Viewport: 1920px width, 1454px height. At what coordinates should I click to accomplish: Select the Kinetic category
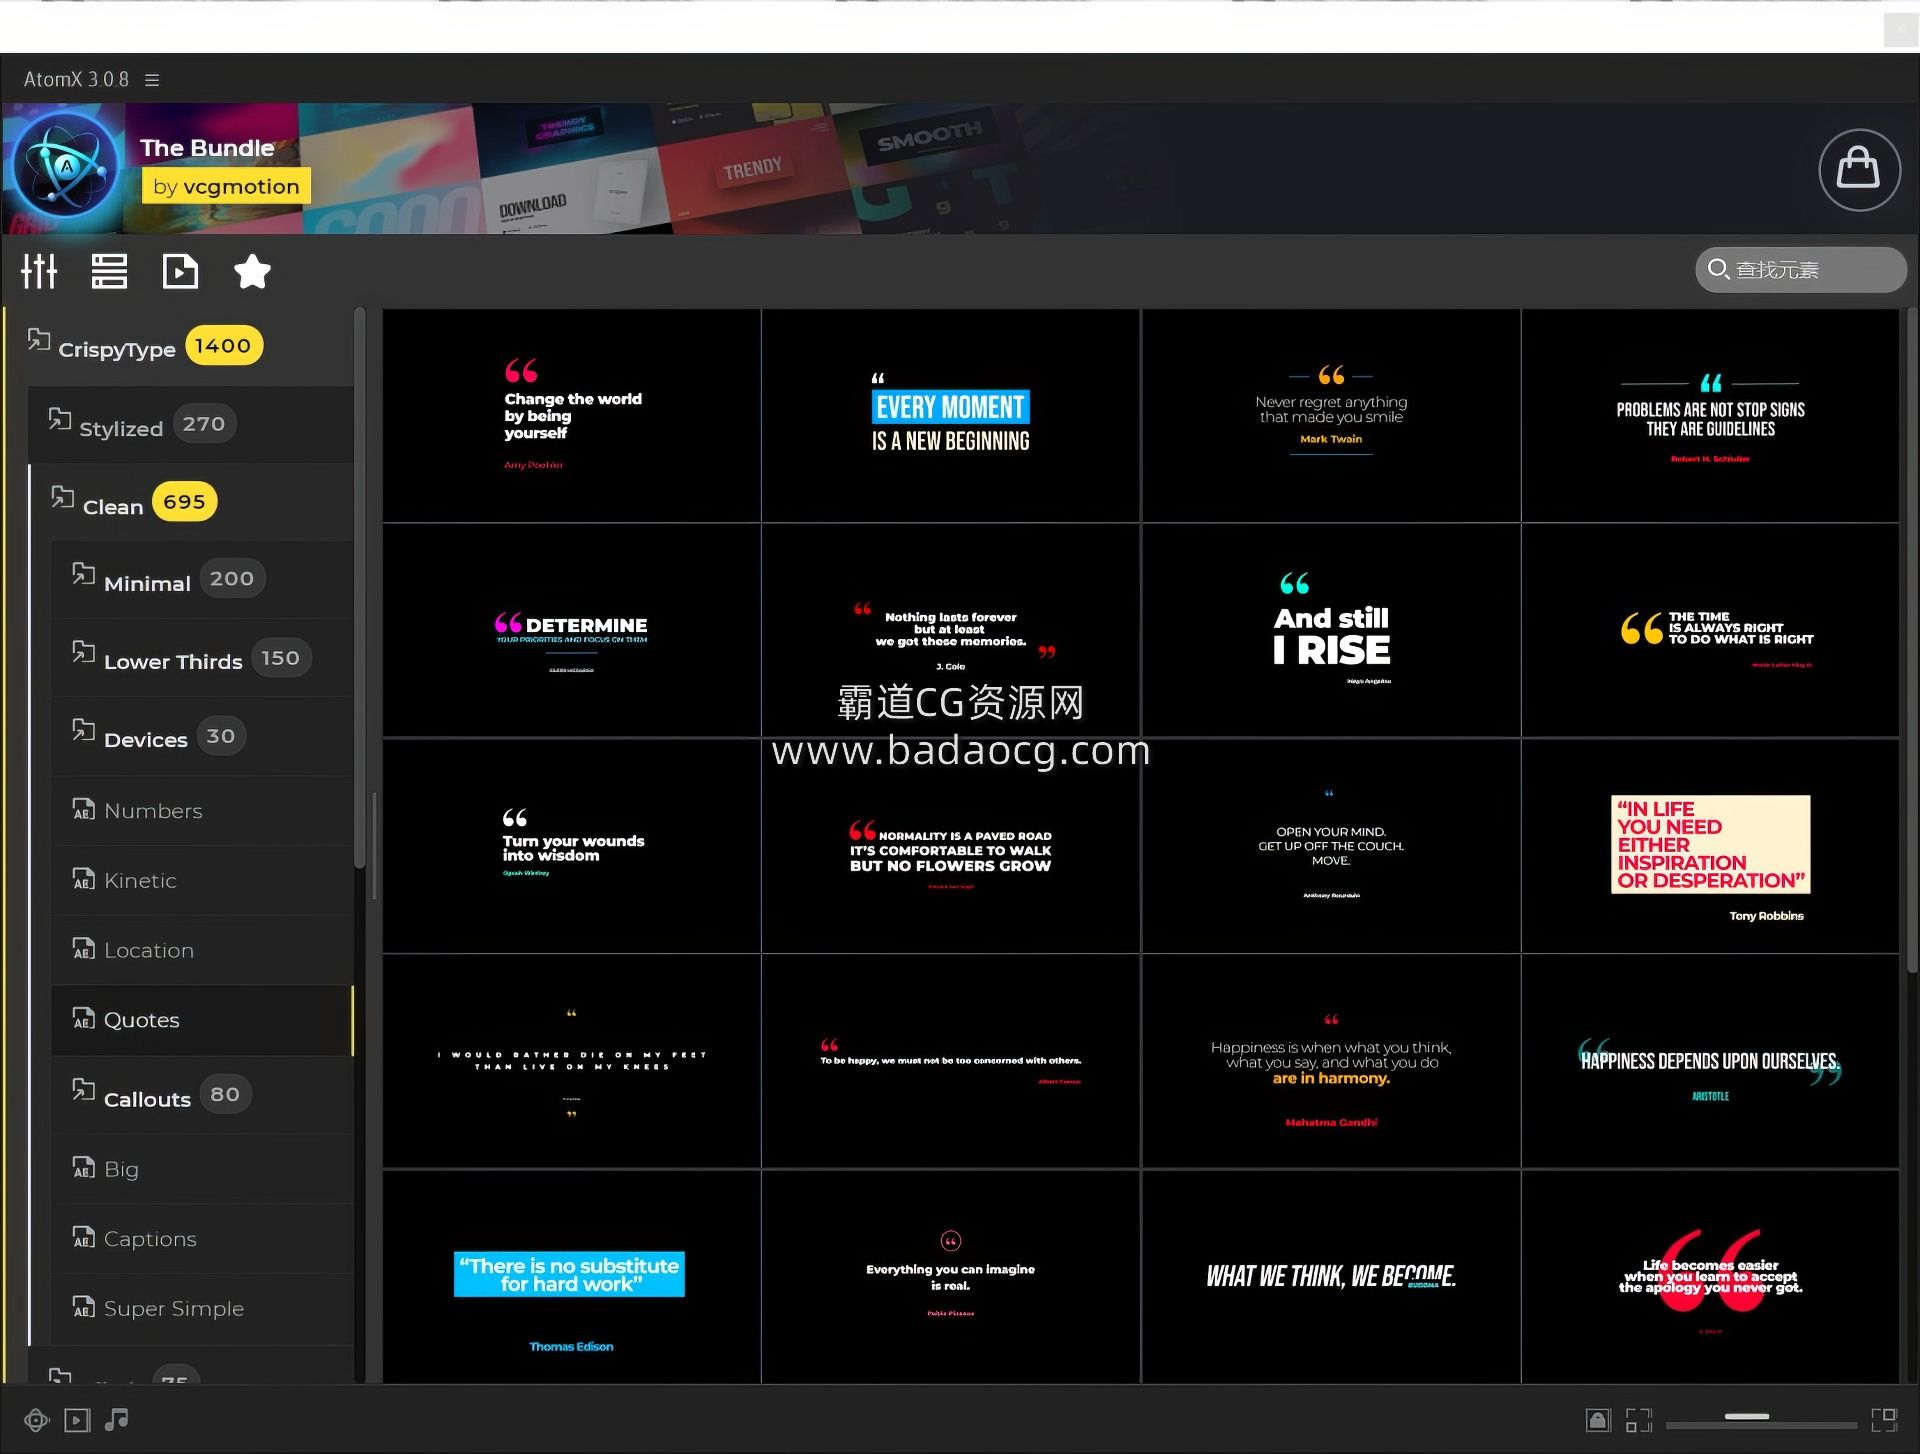[203, 881]
